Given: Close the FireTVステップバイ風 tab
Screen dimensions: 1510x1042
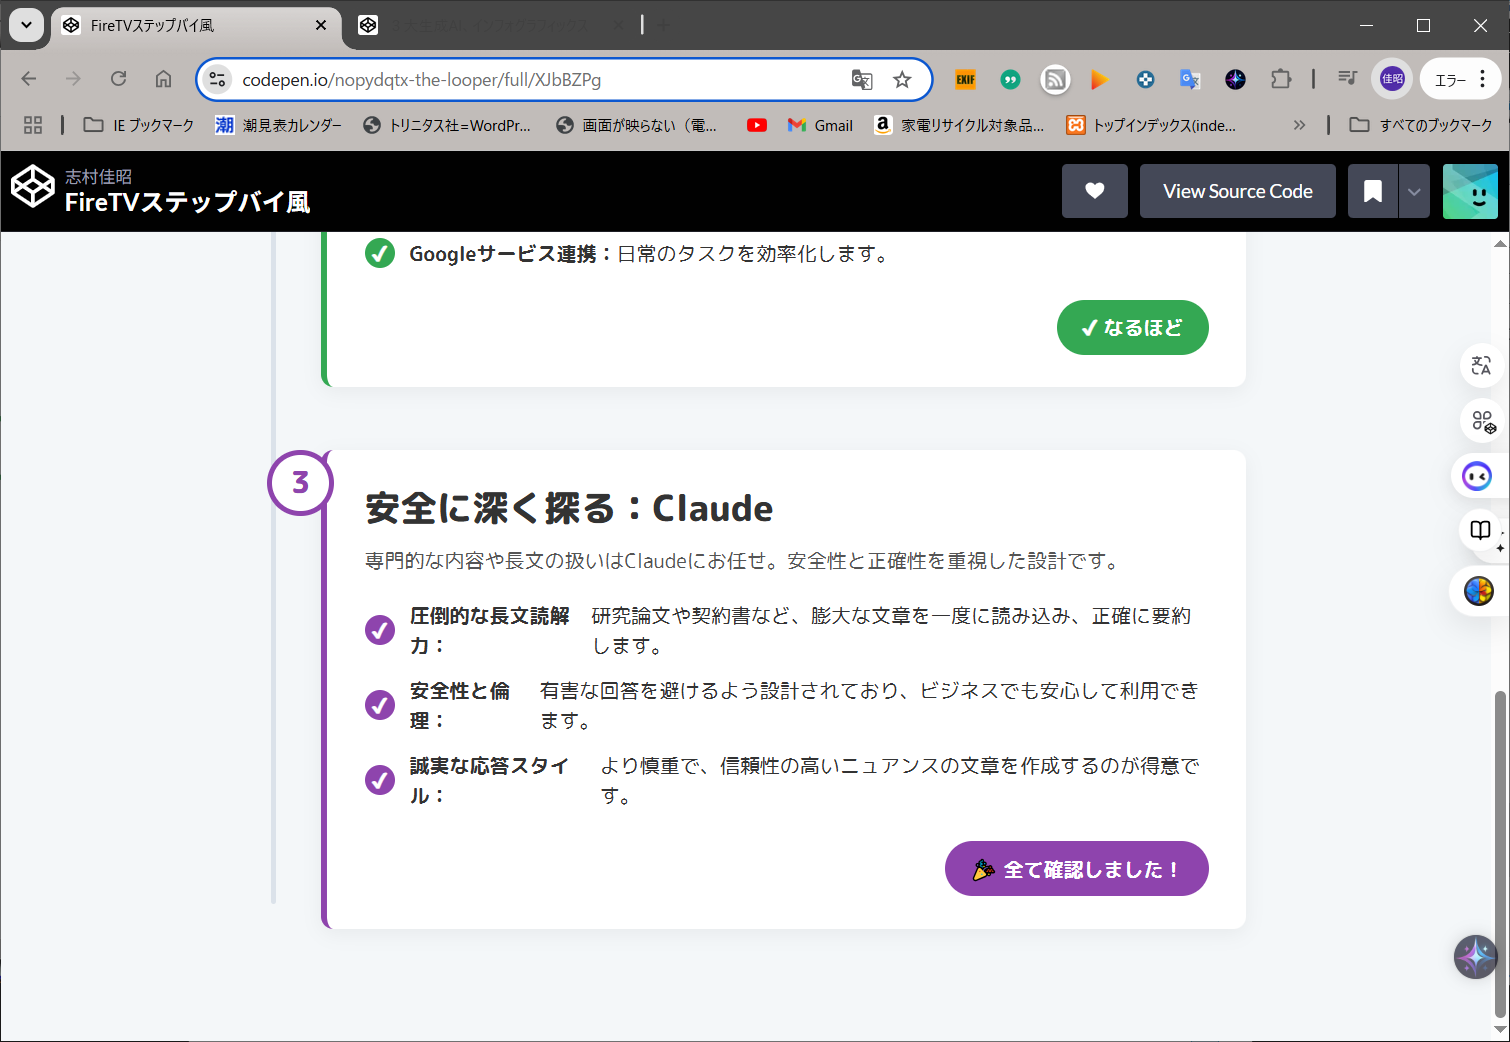Looking at the screenshot, I should [321, 25].
